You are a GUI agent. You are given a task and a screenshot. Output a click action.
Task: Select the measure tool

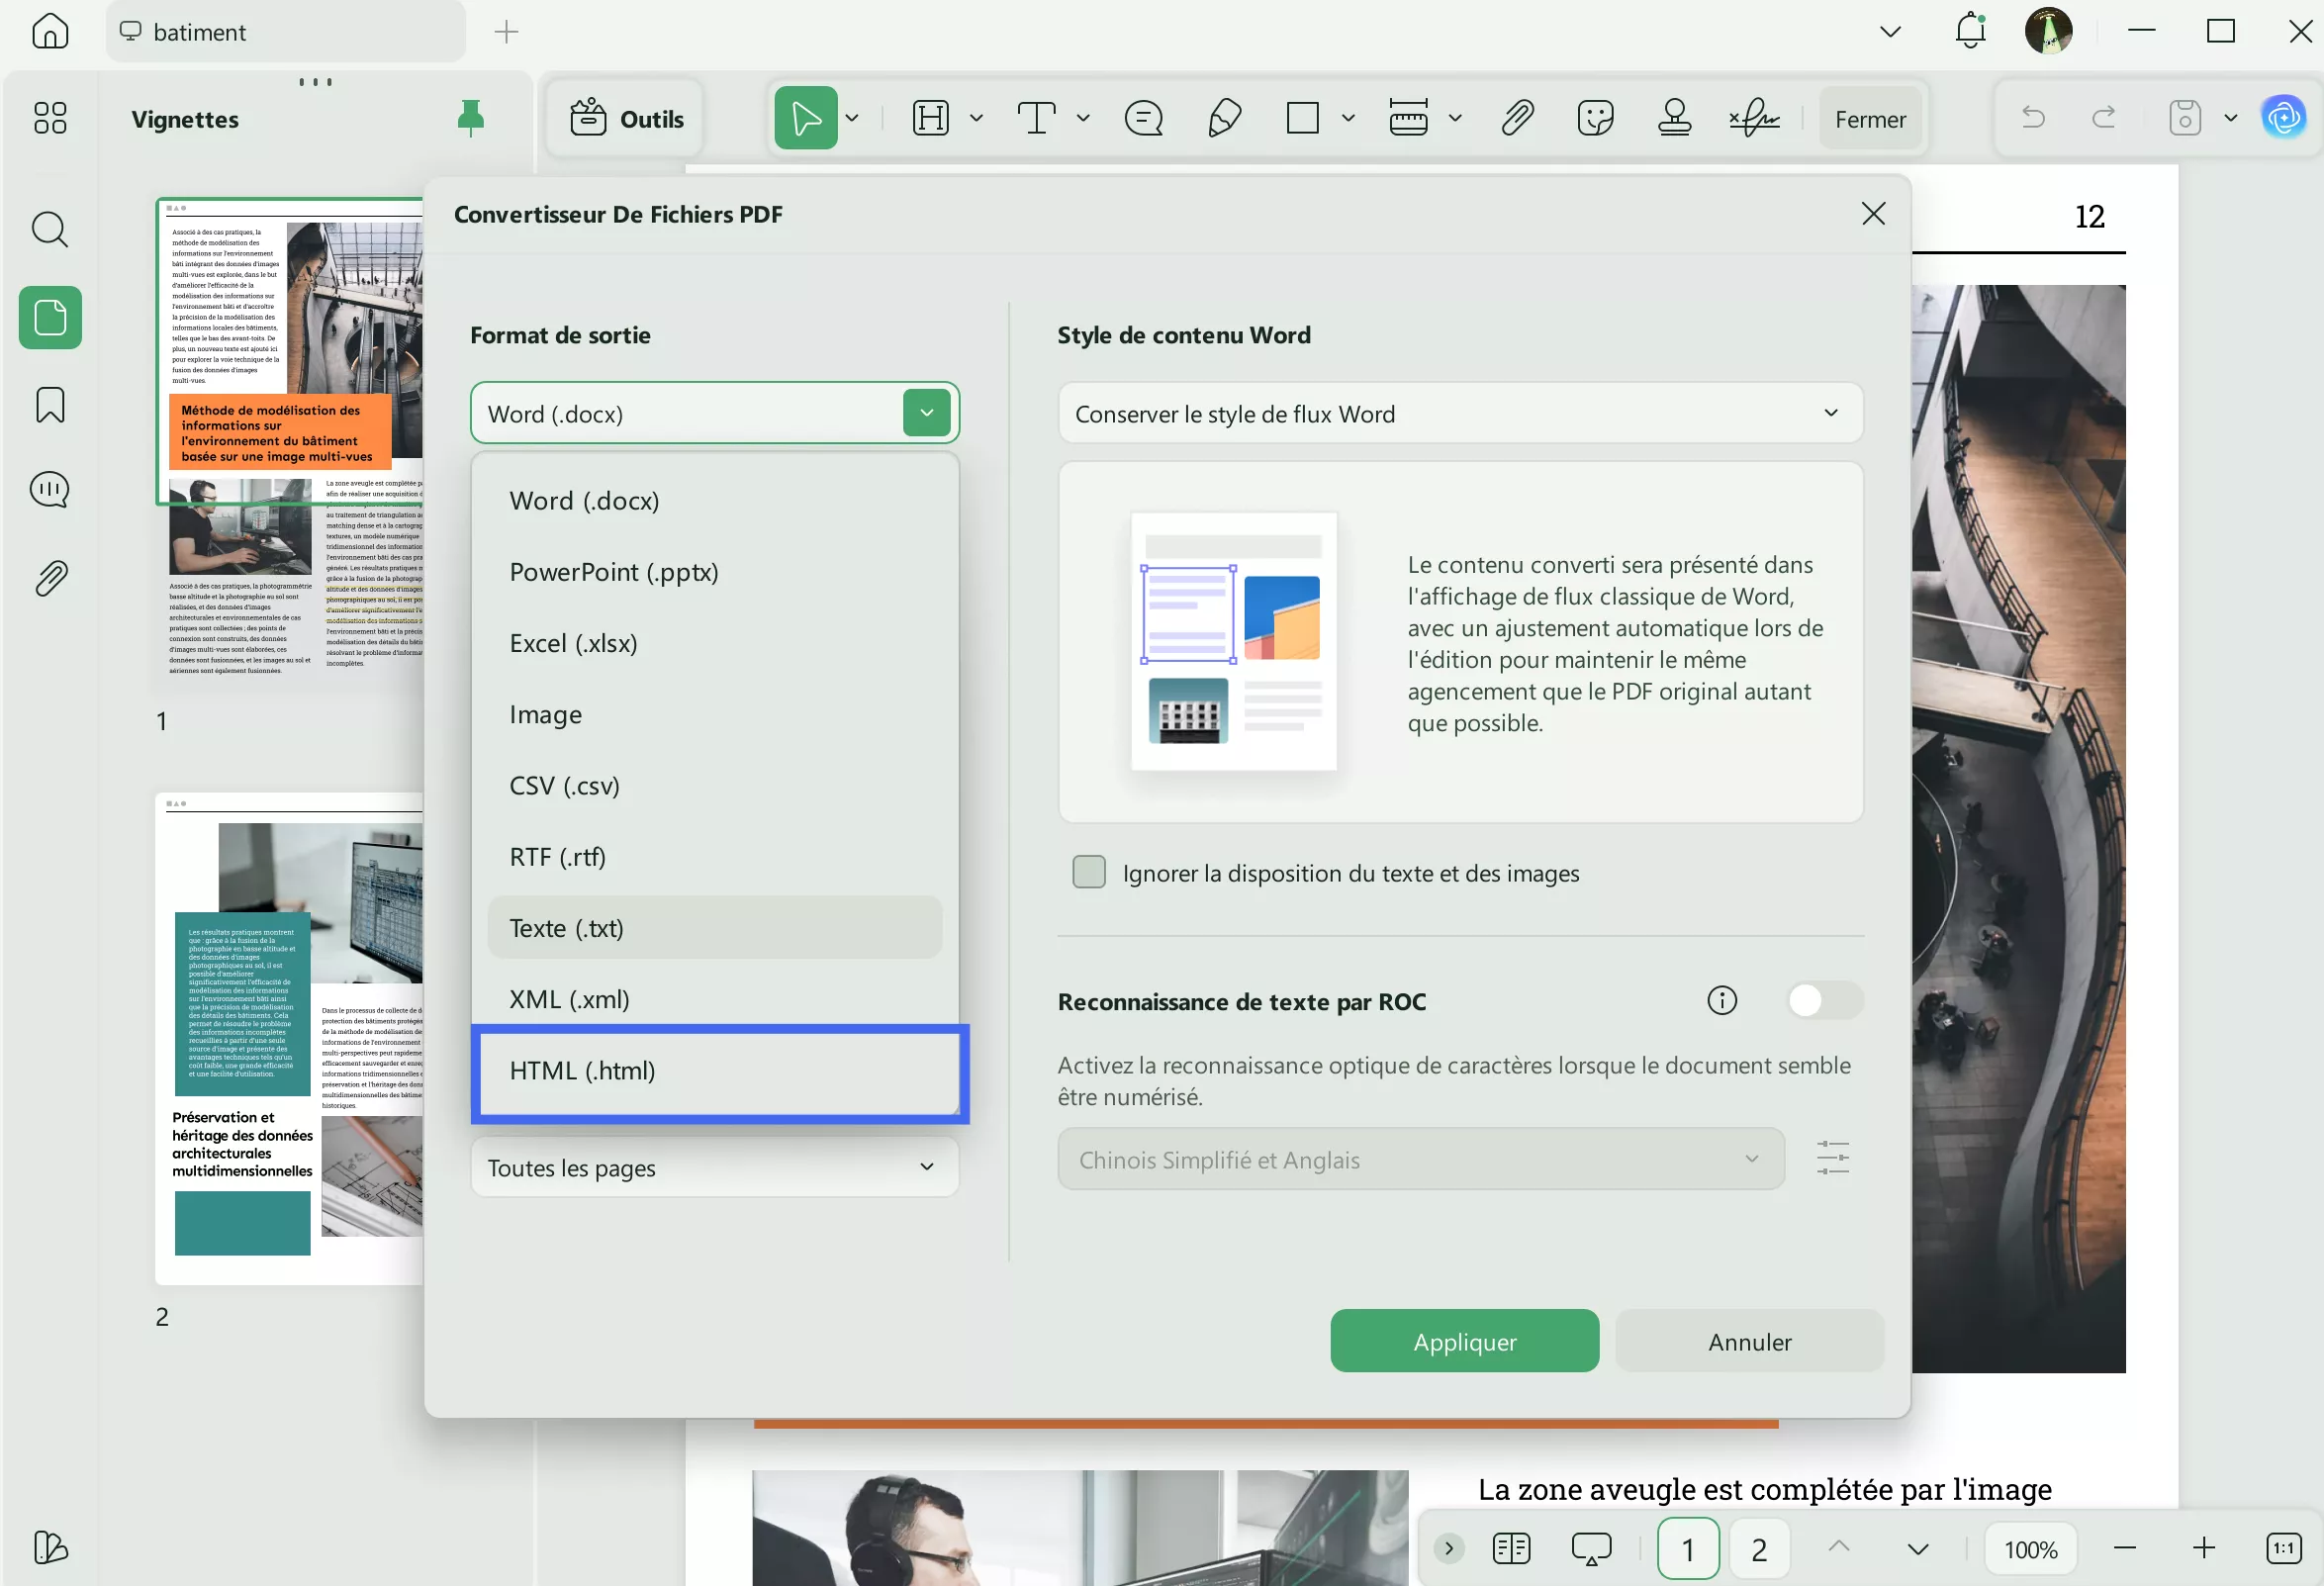point(1408,117)
